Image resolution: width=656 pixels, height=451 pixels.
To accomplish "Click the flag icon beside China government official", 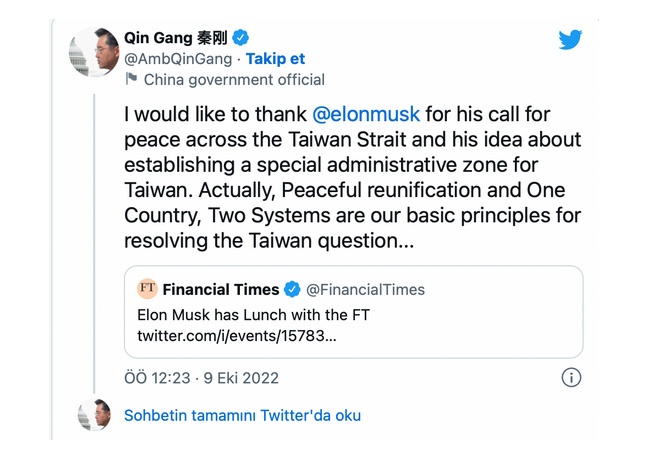I will [x=131, y=79].
